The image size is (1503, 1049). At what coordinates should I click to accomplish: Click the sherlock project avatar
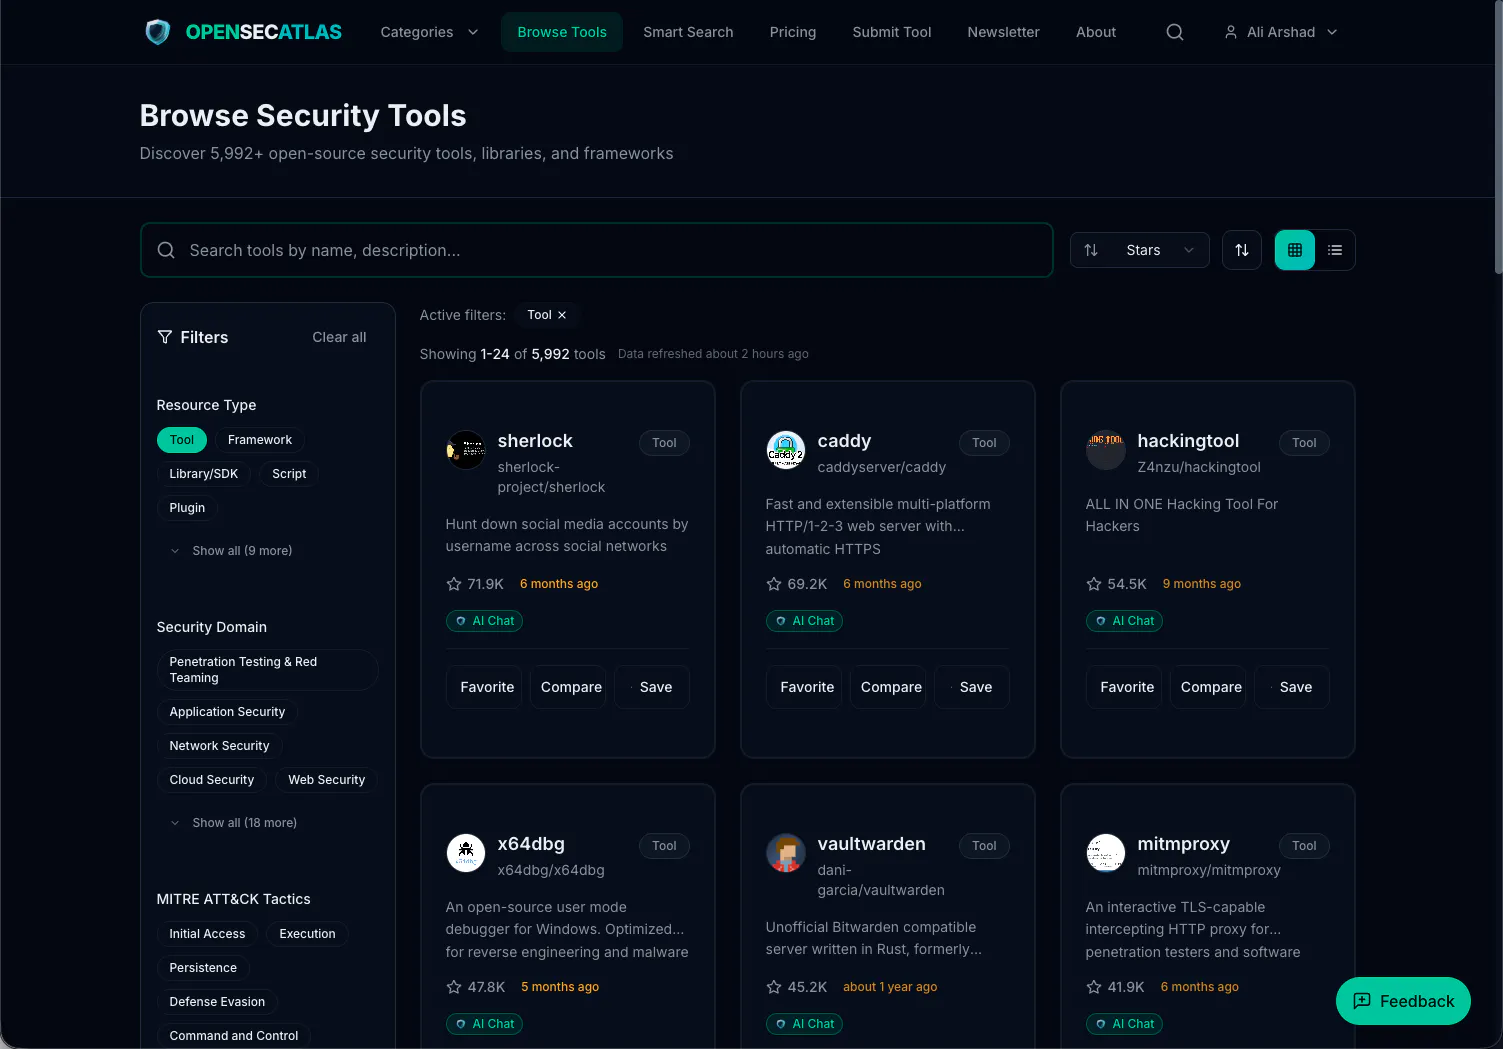pos(466,450)
